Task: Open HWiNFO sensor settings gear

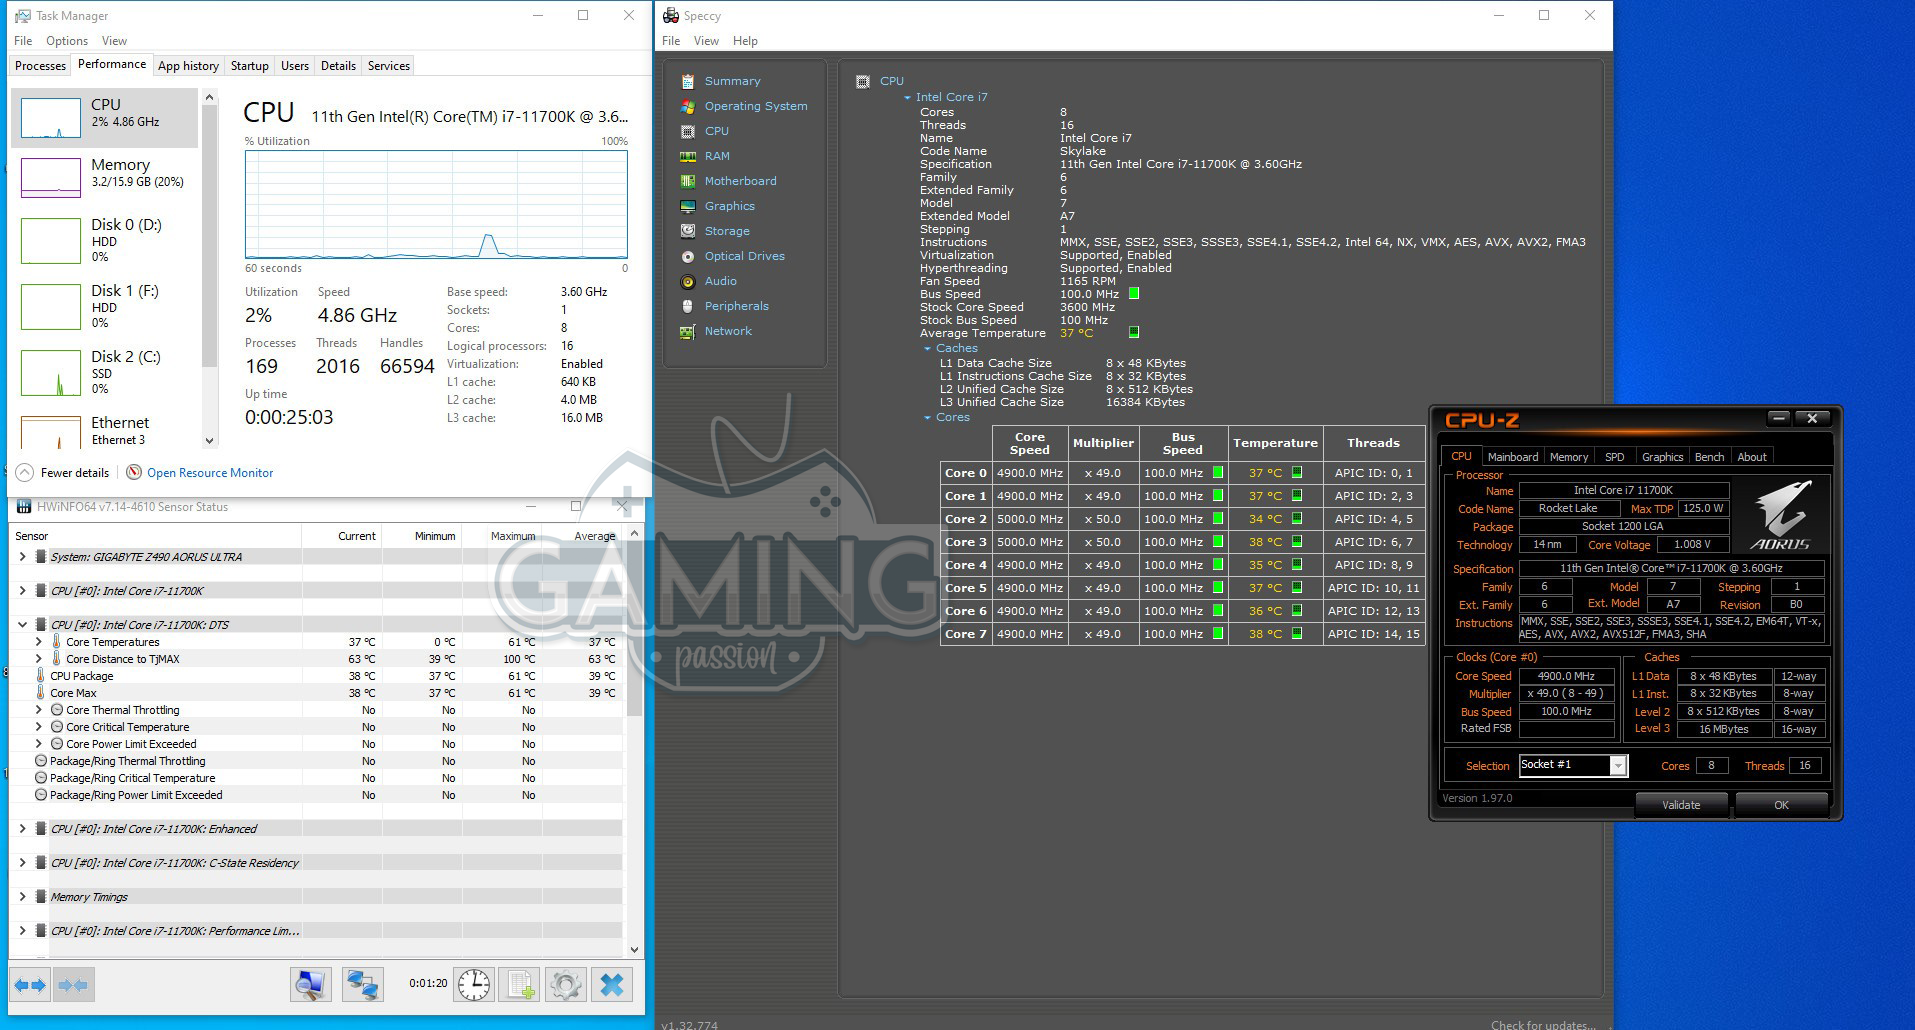Action: [x=565, y=985]
